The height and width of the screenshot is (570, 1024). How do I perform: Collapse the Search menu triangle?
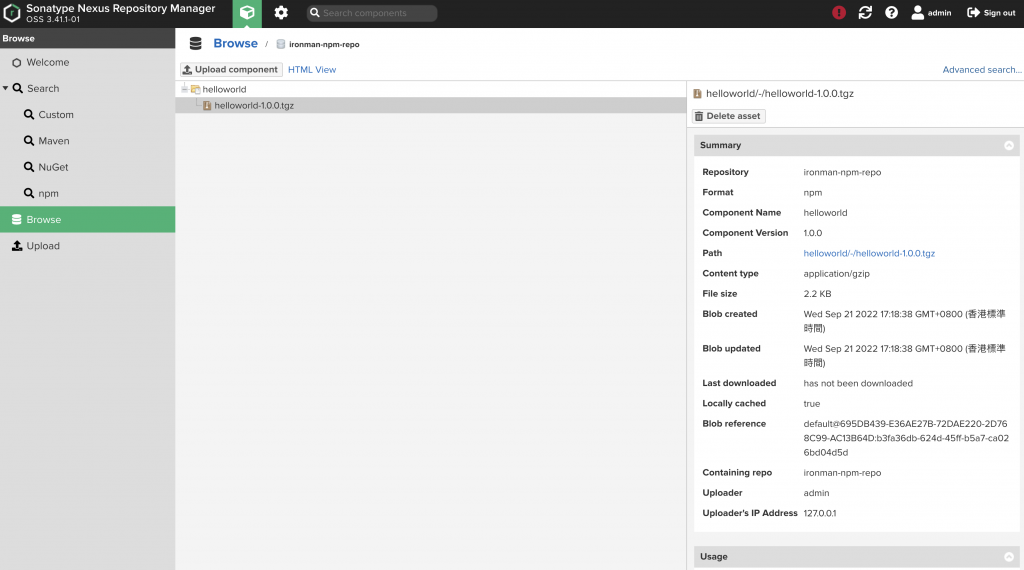[x=5, y=88]
